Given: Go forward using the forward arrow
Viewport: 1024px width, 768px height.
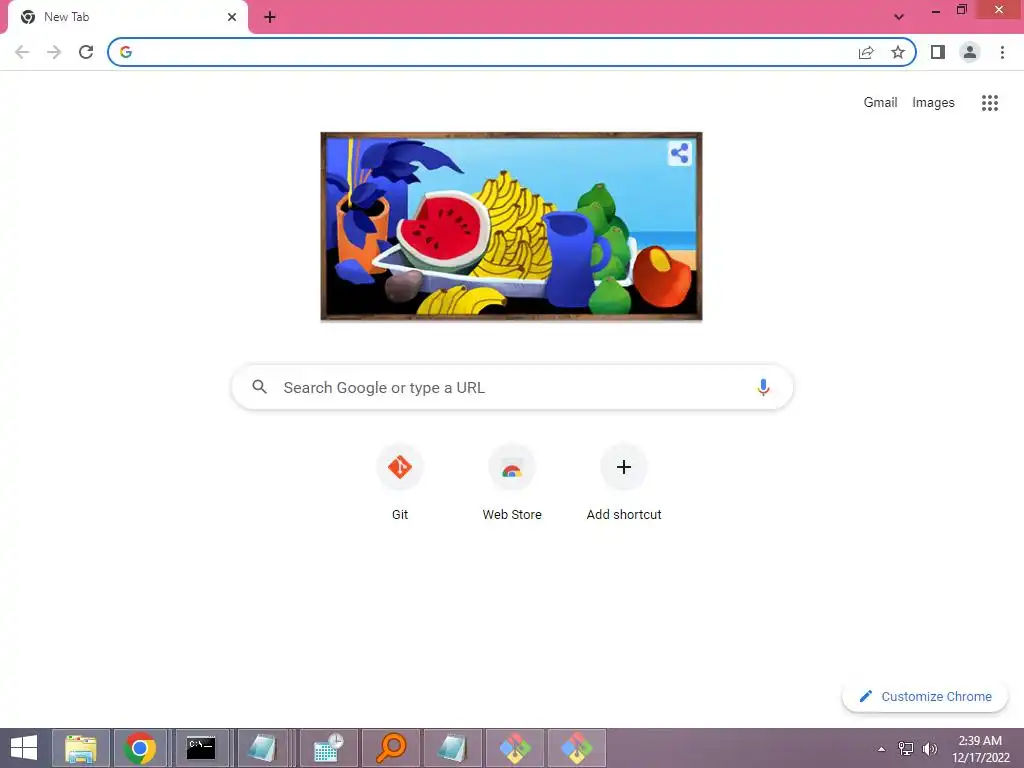Looking at the screenshot, I should click(54, 52).
